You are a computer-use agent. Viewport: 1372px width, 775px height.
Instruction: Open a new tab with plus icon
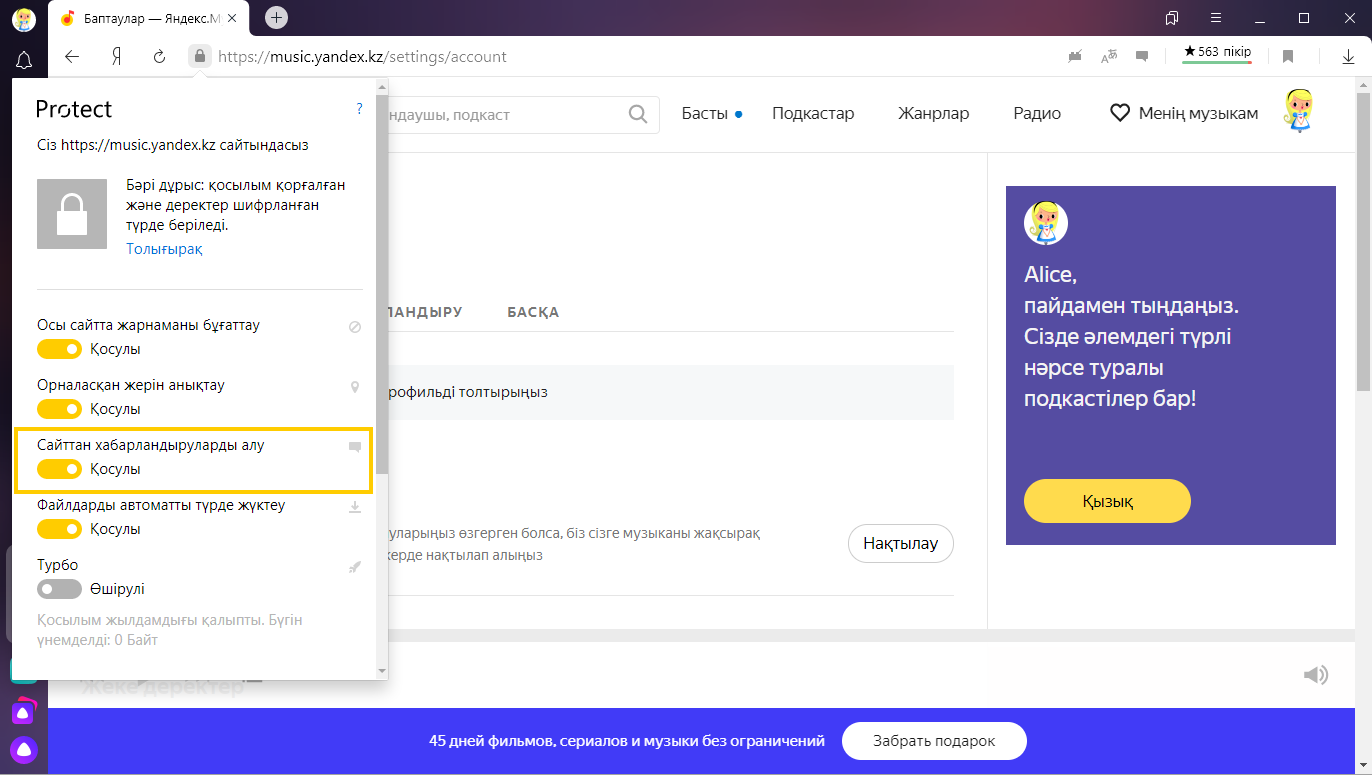click(277, 17)
